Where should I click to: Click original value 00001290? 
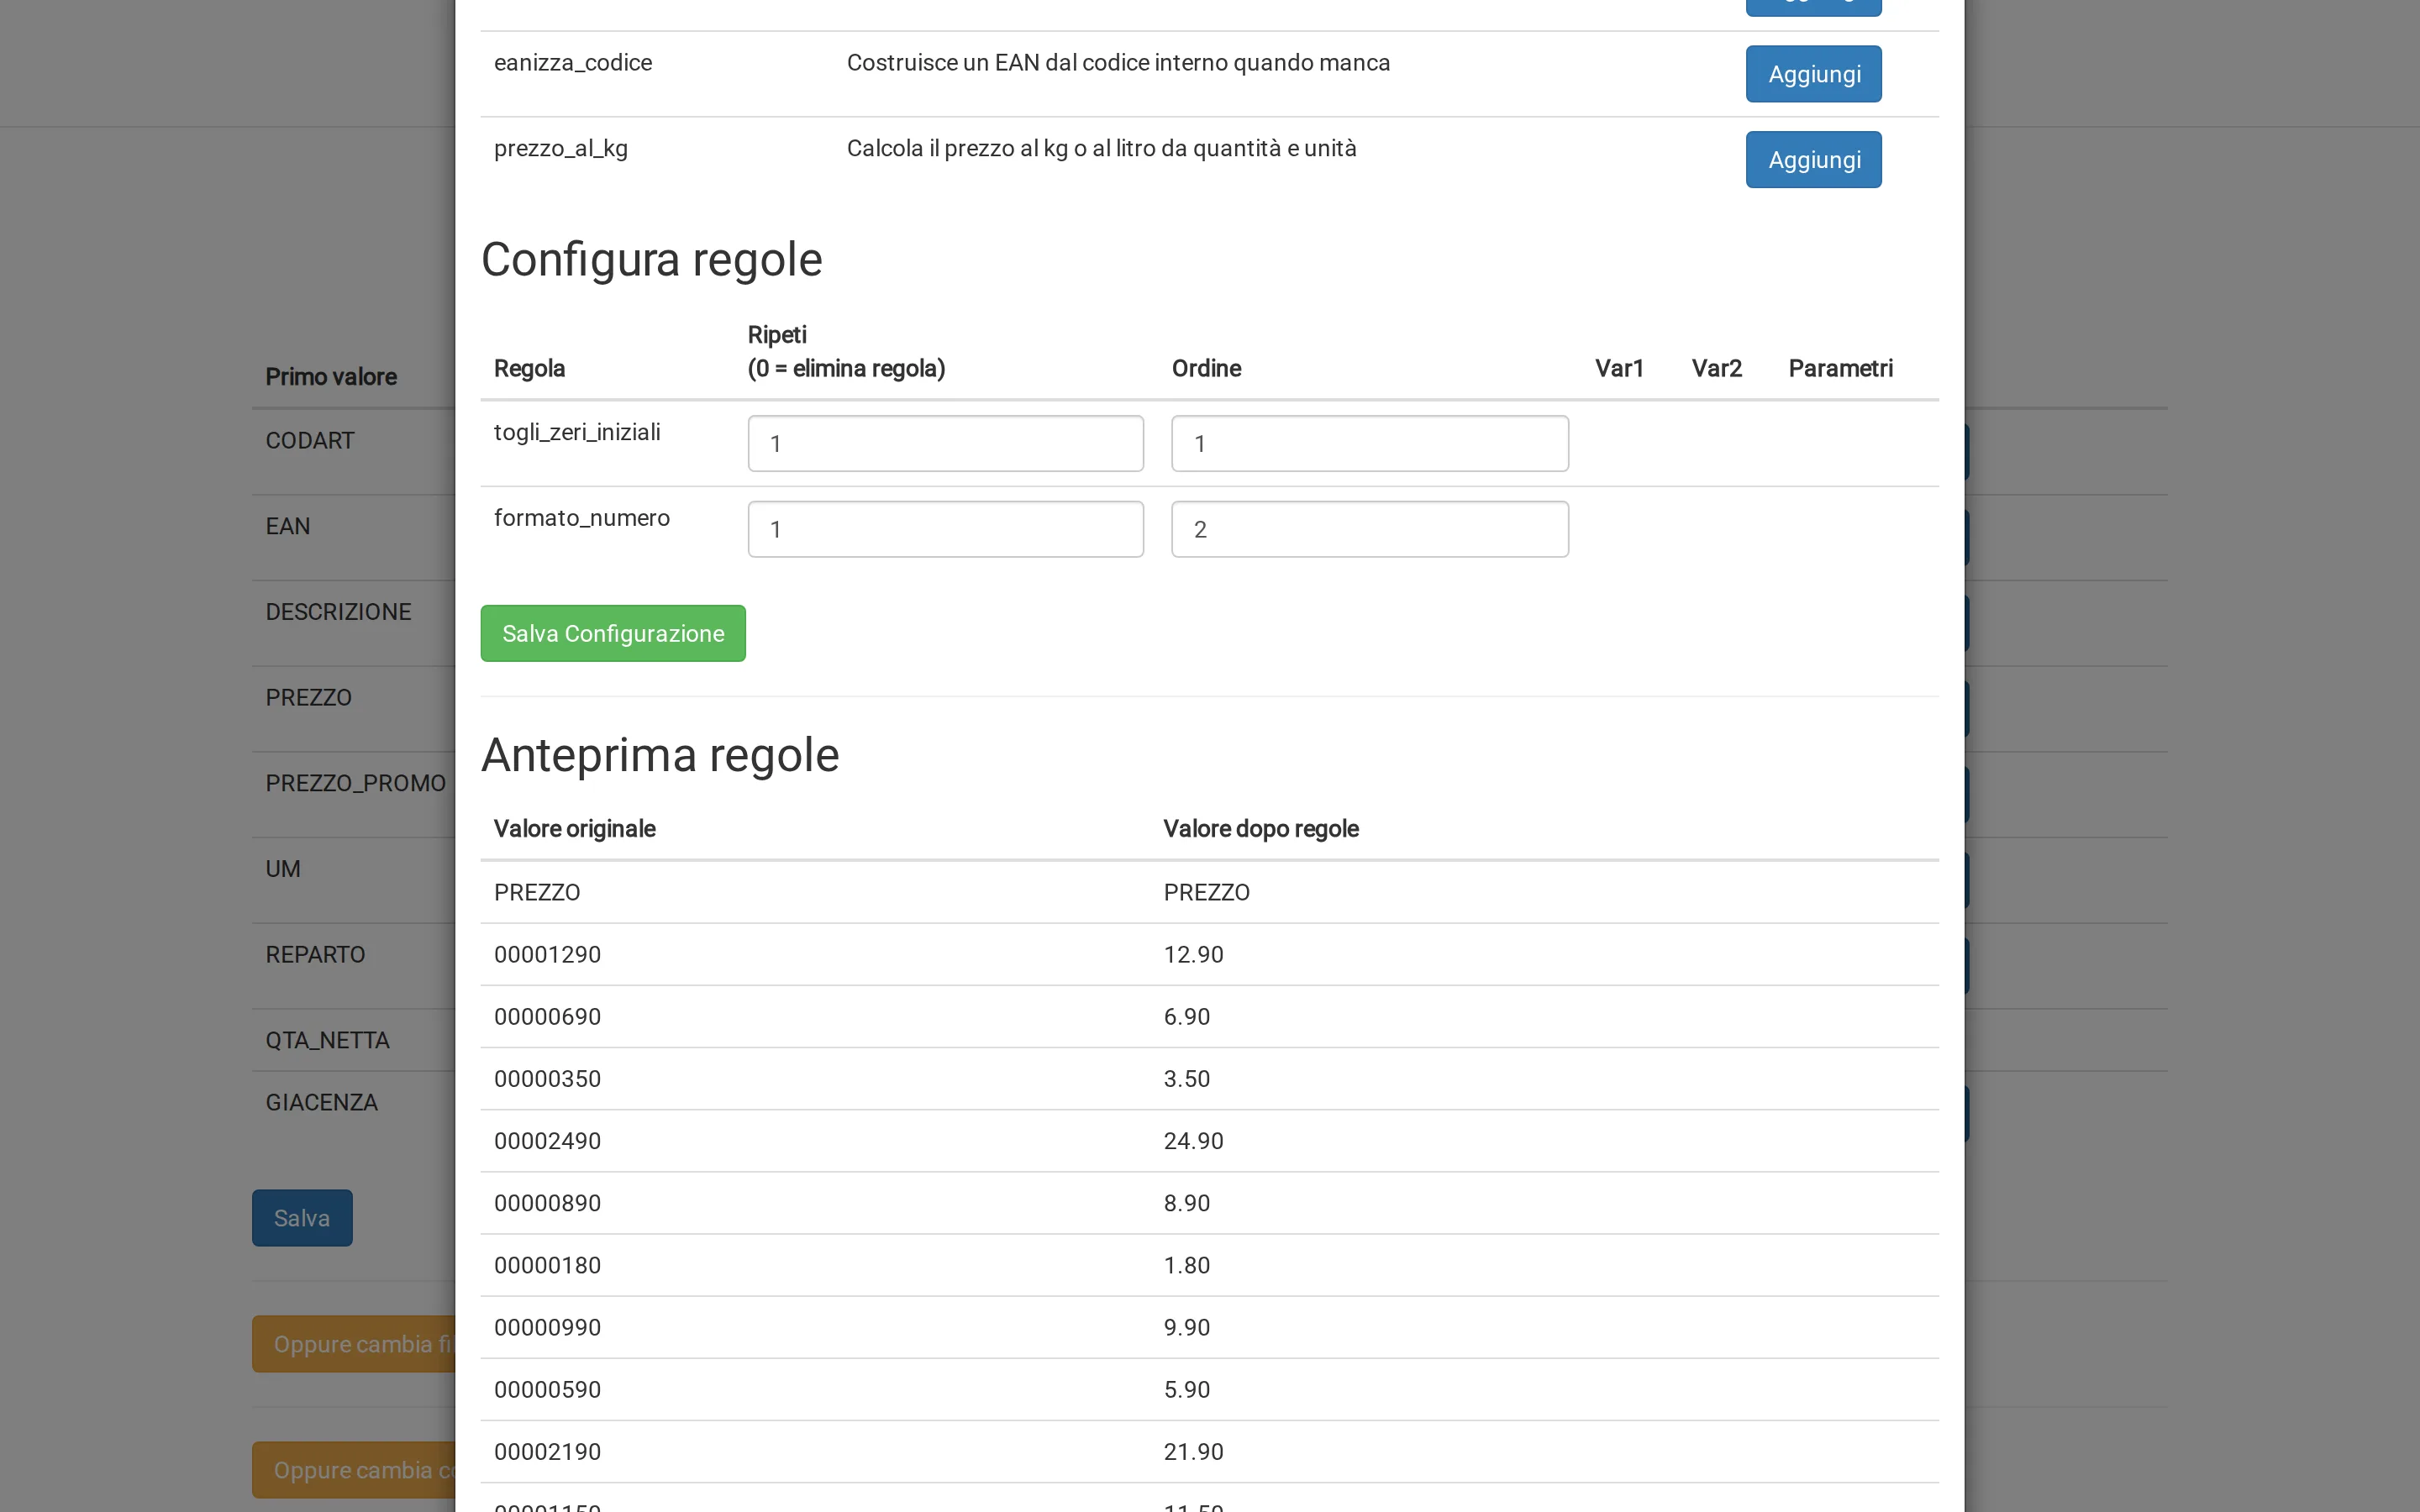(547, 954)
